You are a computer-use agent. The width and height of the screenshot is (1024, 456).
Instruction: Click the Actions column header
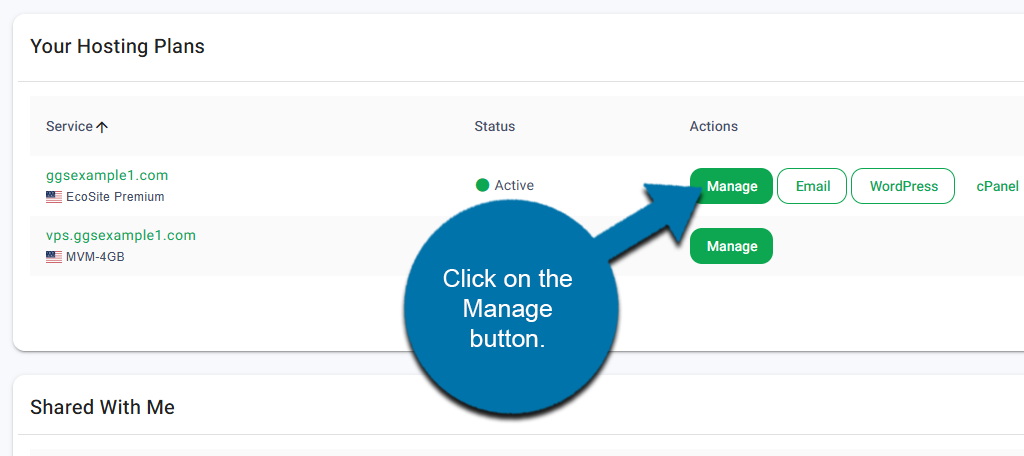(713, 127)
